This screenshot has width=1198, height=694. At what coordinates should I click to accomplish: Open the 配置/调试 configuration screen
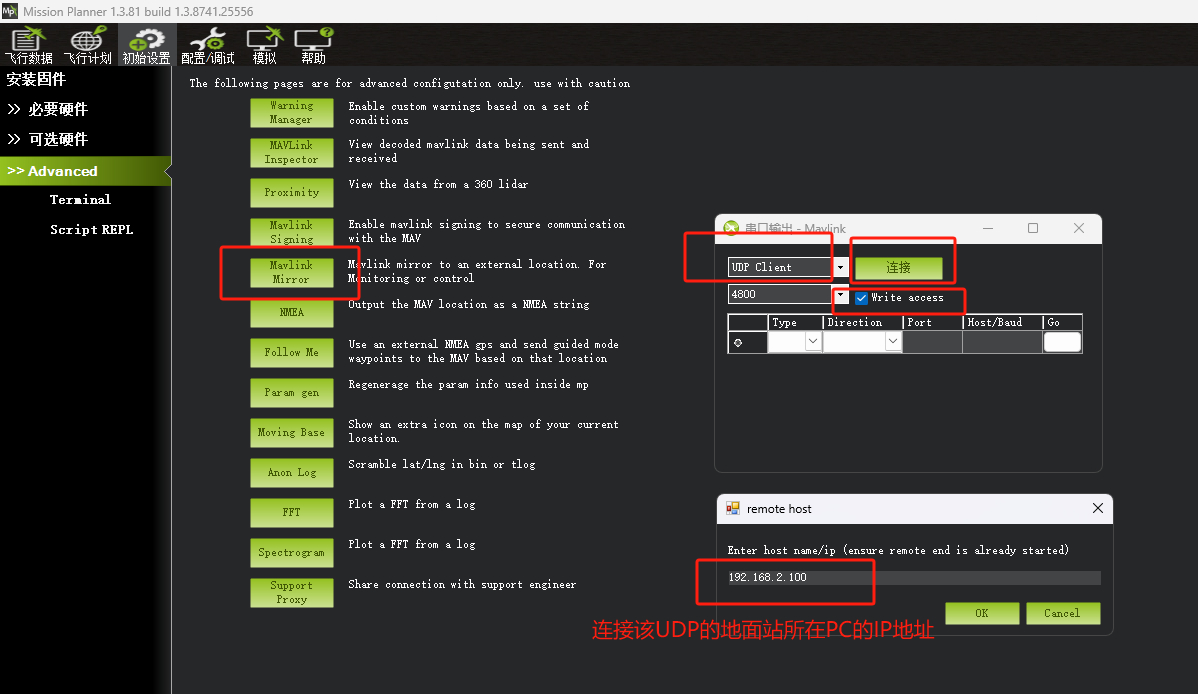205,44
